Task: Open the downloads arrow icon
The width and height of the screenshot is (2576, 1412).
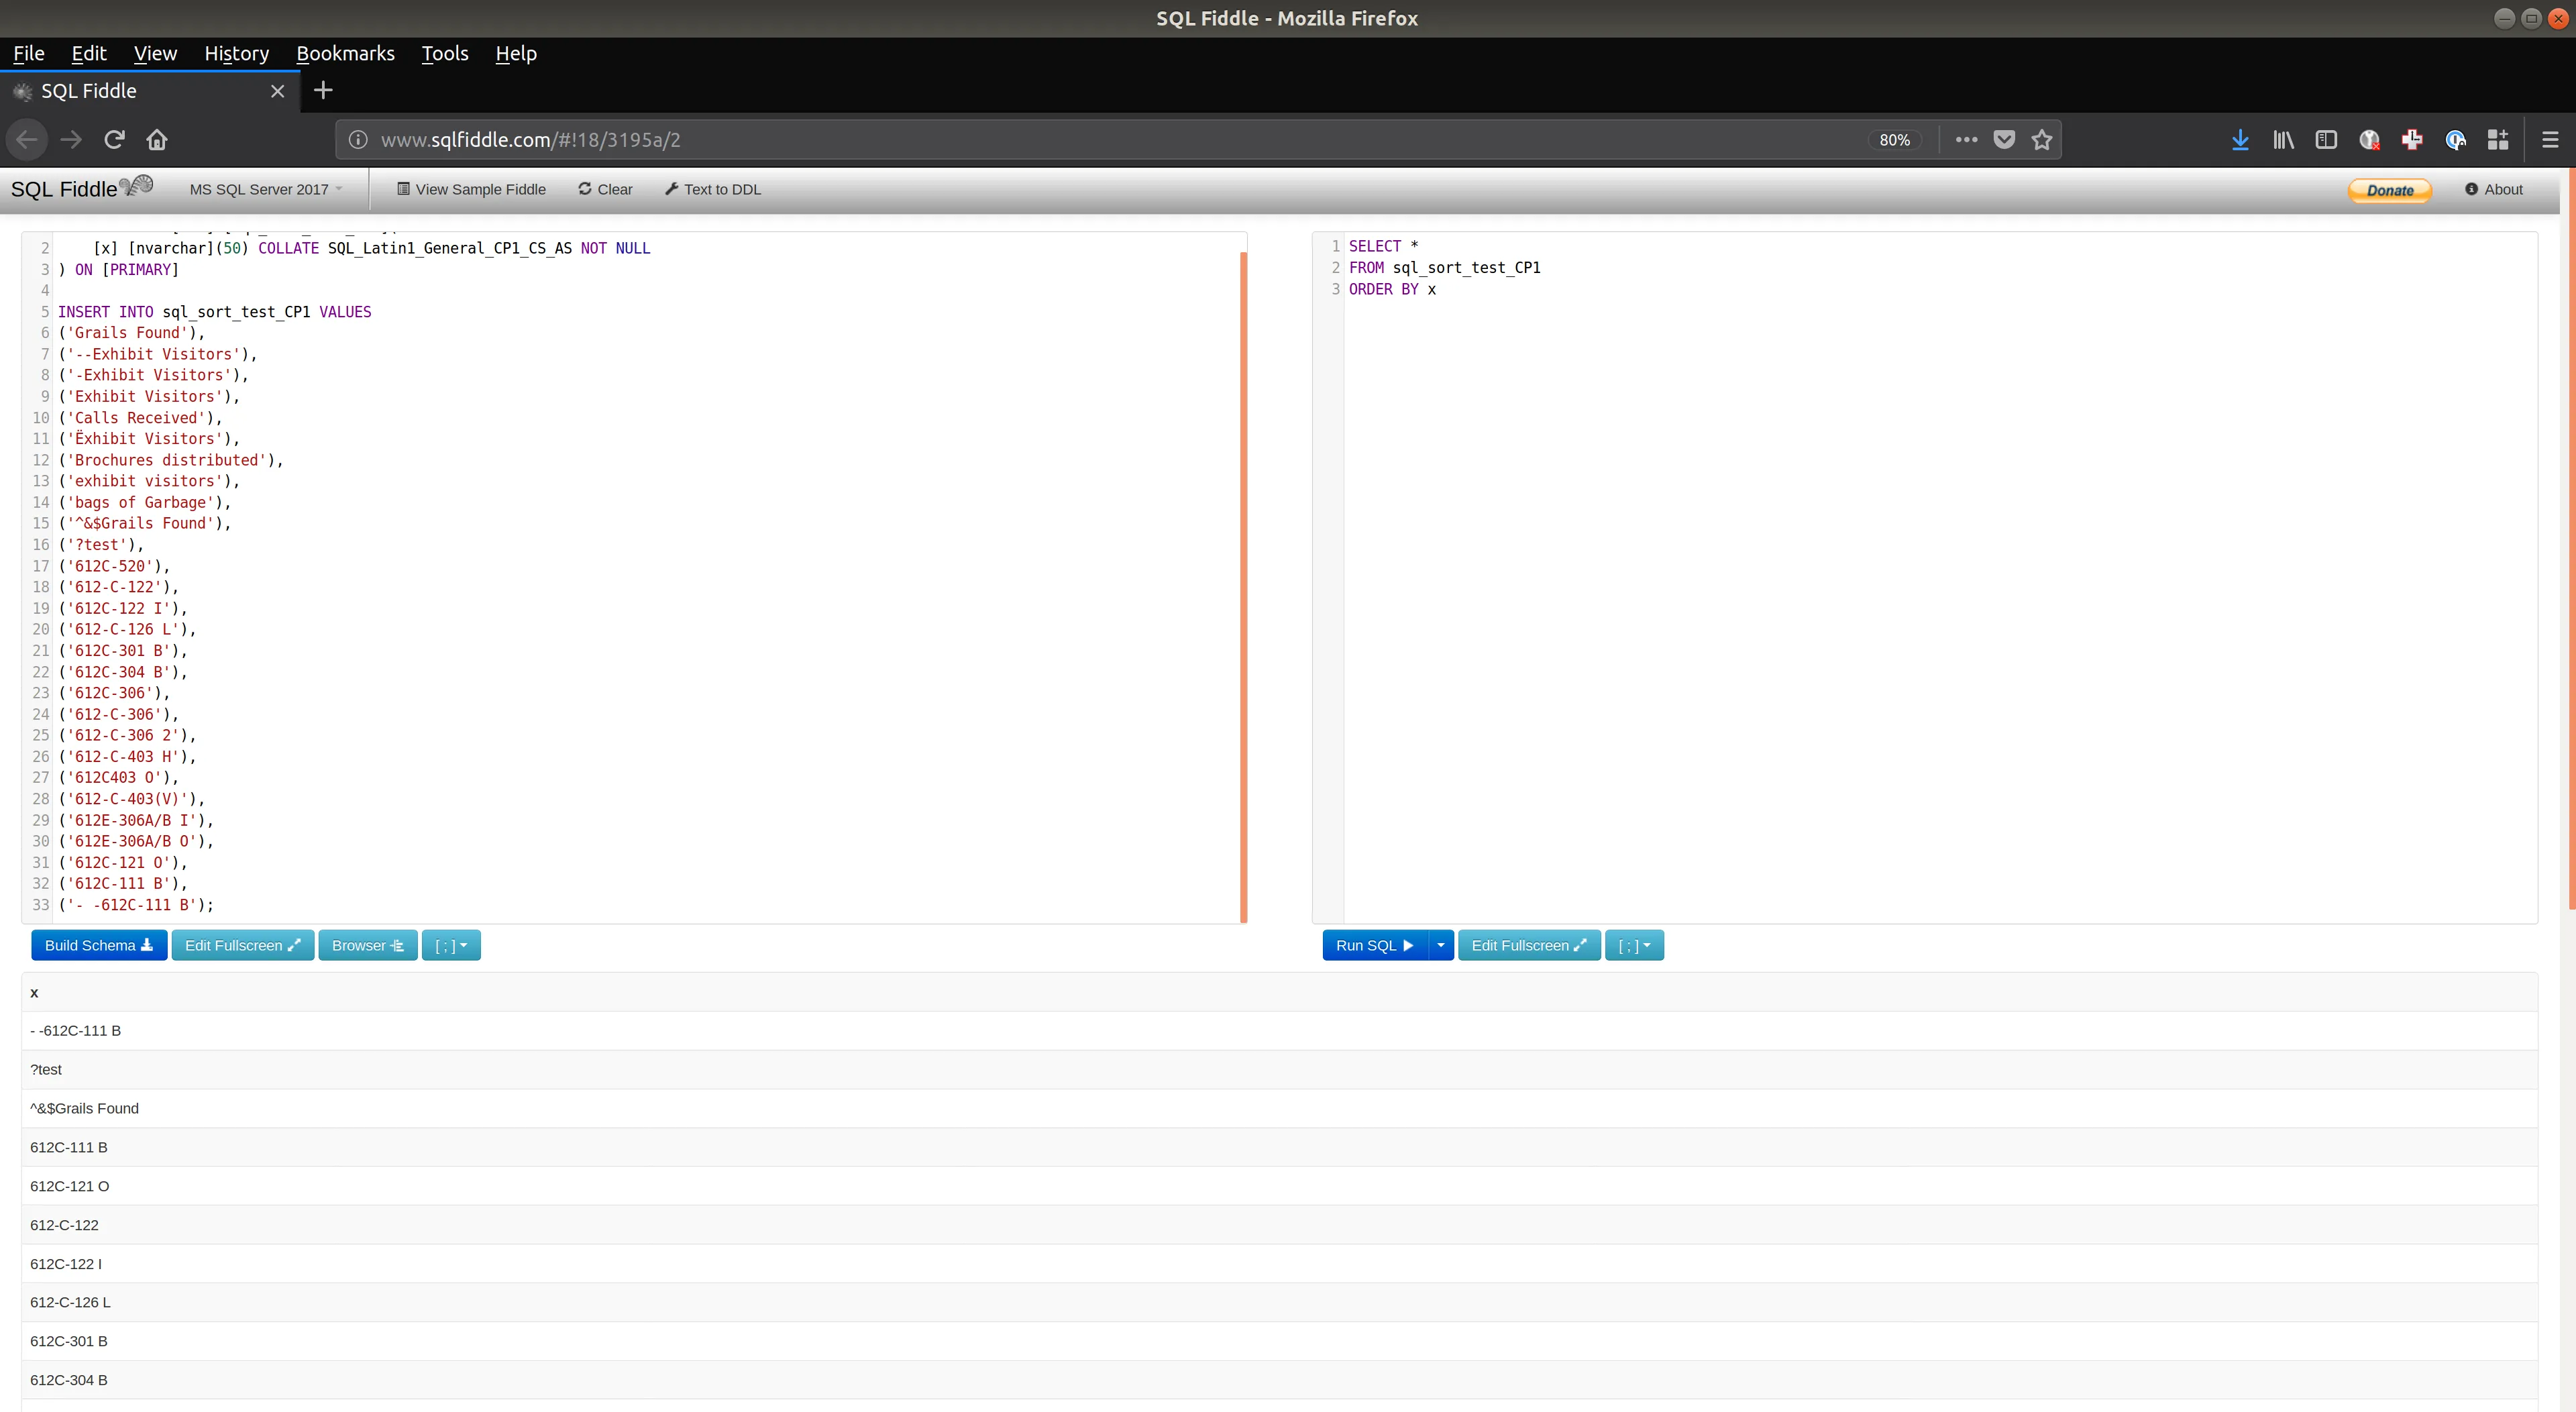Action: pos(2240,140)
